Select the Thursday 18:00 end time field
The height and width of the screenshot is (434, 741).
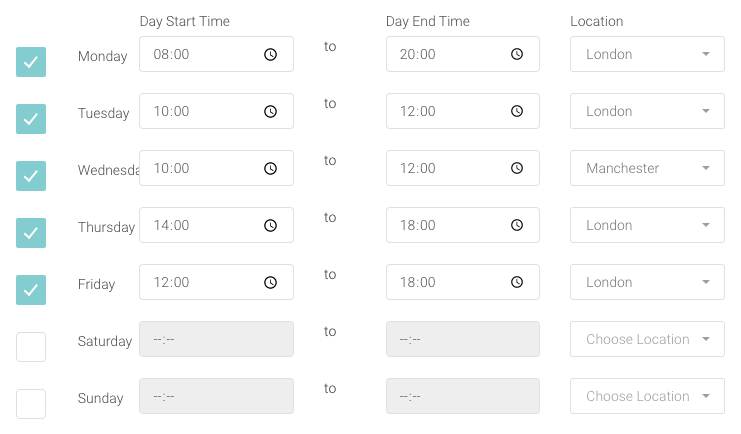(463, 225)
